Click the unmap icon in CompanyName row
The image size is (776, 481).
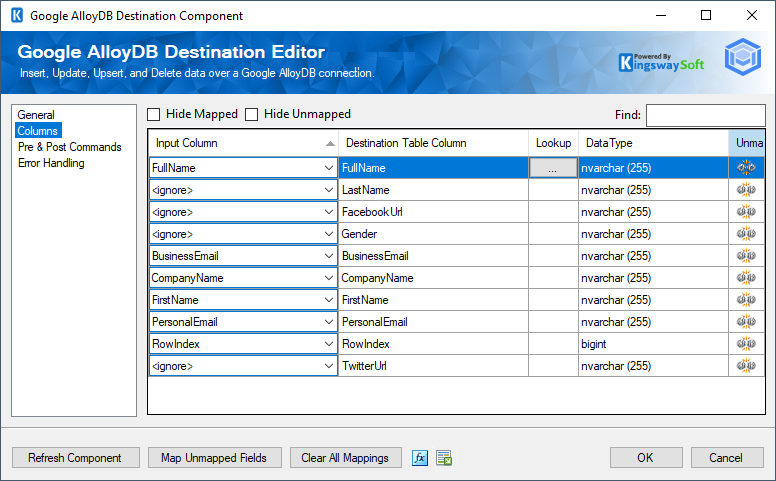click(x=746, y=278)
